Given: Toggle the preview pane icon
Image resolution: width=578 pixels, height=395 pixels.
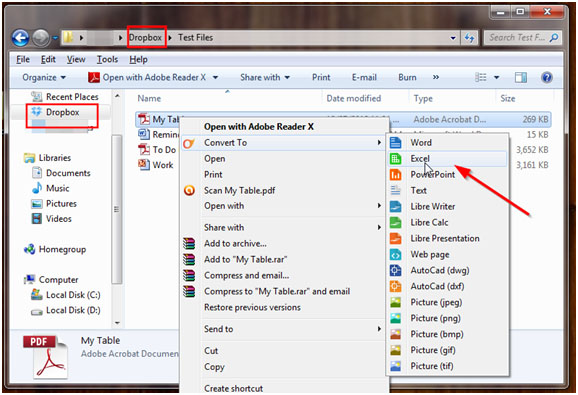Looking at the screenshot, I should 520,77.
